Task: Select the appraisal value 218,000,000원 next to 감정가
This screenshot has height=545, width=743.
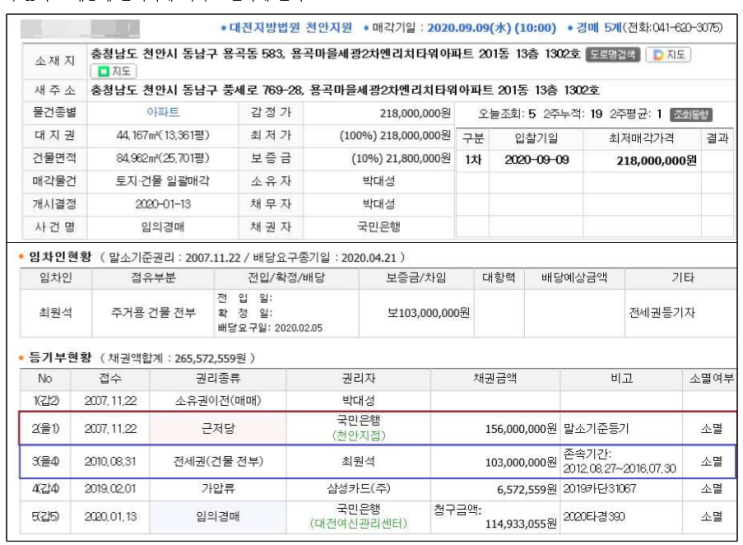Action: [415, 113]
